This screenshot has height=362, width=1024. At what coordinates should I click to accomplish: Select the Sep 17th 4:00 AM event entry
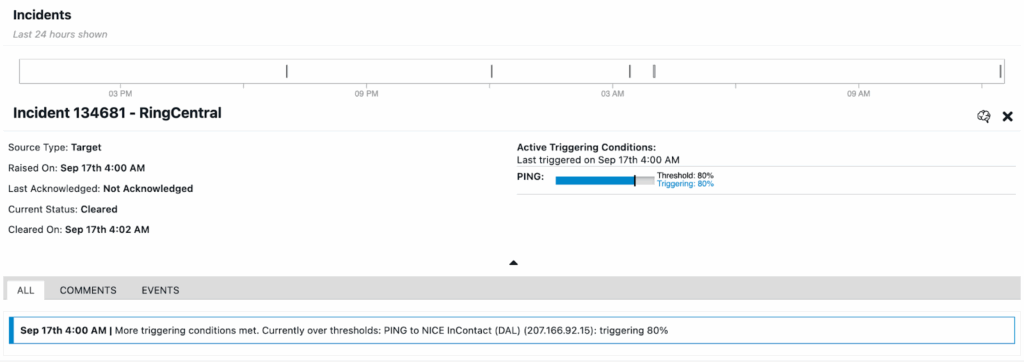(x=512, y=331)
